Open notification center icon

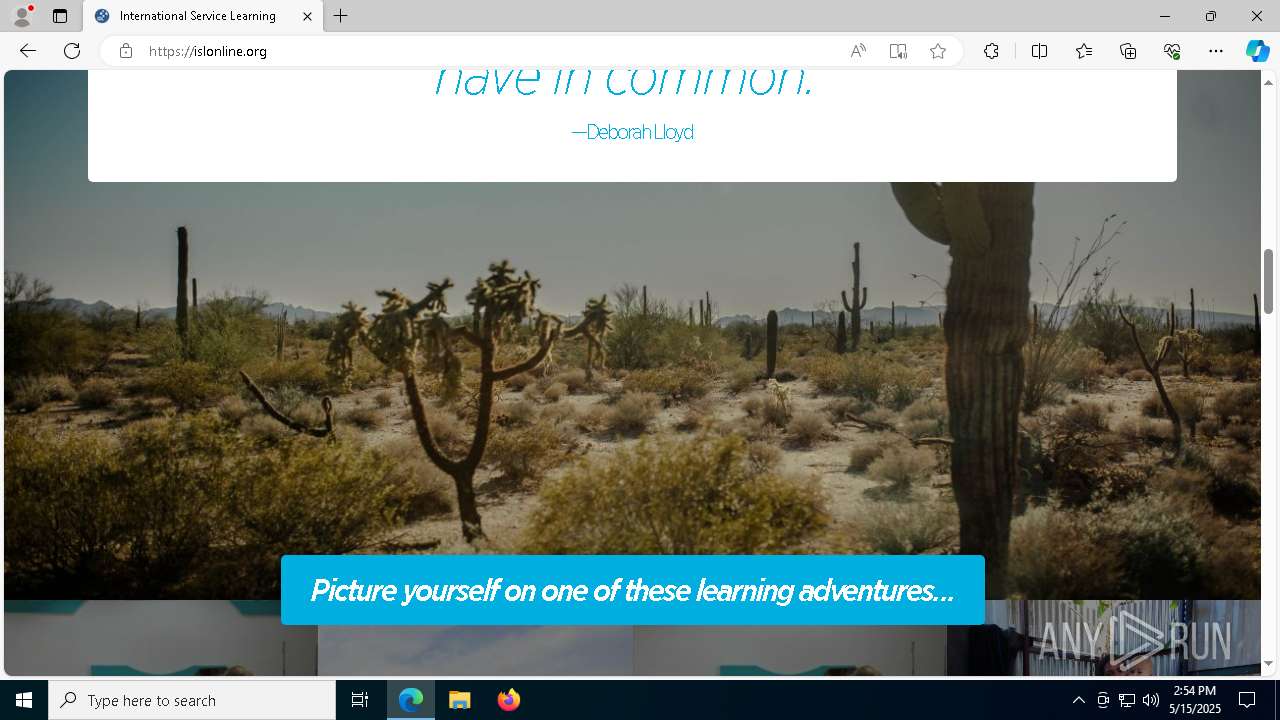coord(1247,700)
